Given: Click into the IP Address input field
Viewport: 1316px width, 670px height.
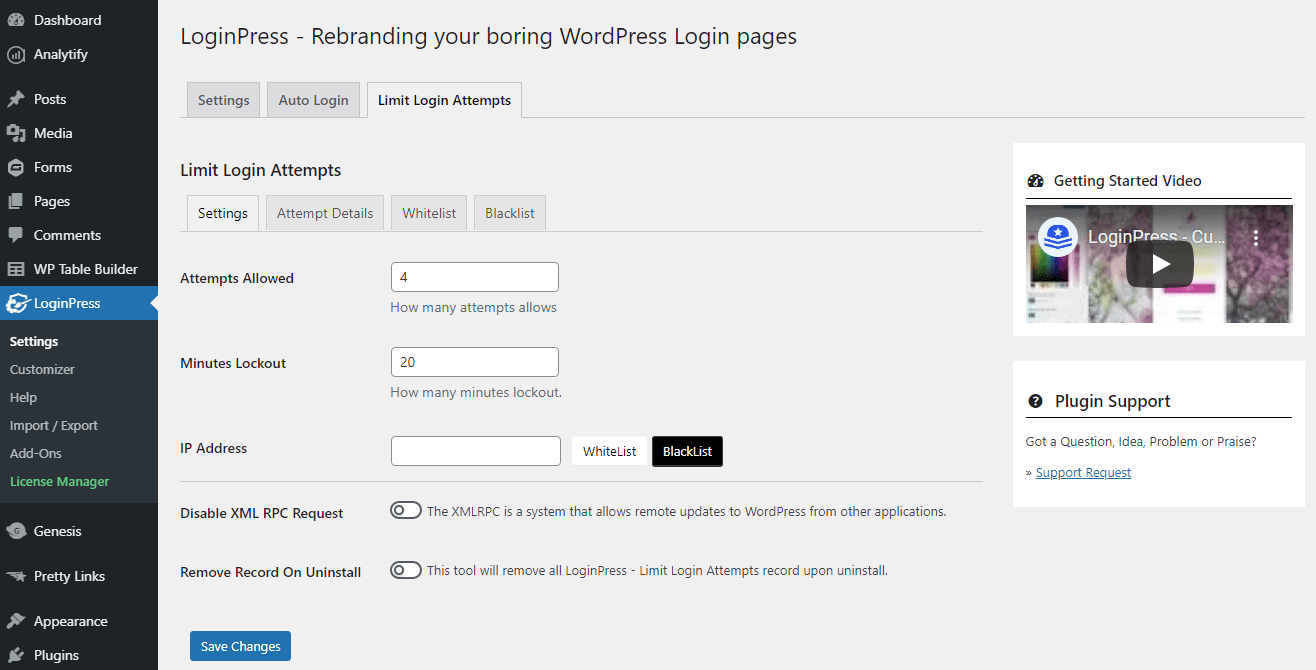Looking at the screenshot, I should click(476, 450).
